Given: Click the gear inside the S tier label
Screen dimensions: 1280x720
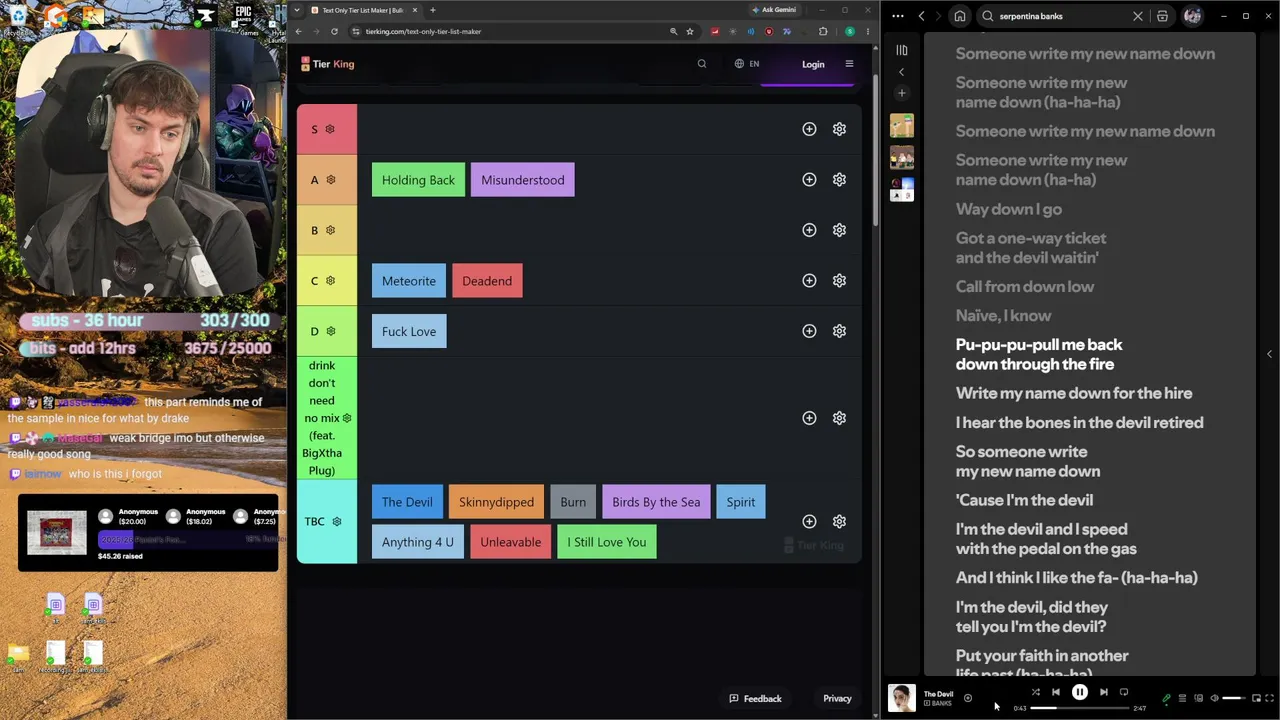Looking at the screenshot, I should pyautogui.click(x=330, y=129).
